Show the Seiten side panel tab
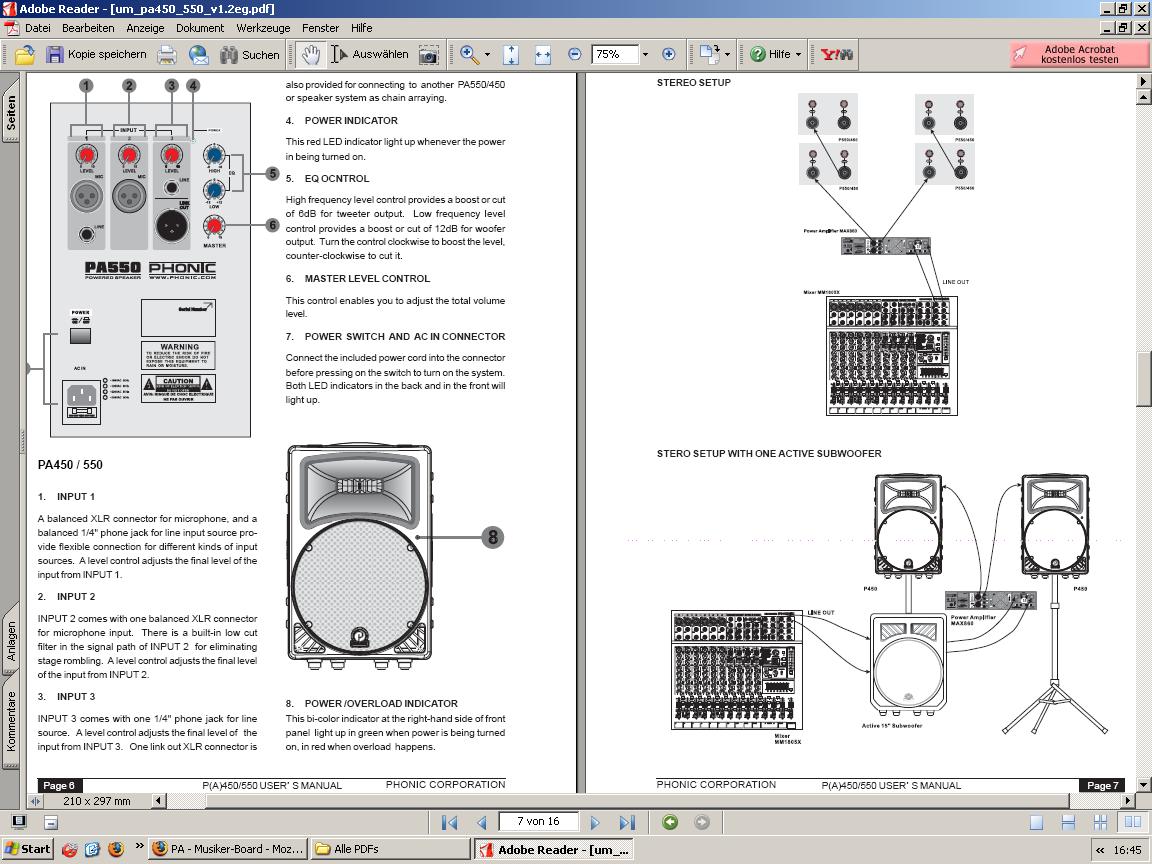The image size is (1152, 864). (x=10, y=109)
